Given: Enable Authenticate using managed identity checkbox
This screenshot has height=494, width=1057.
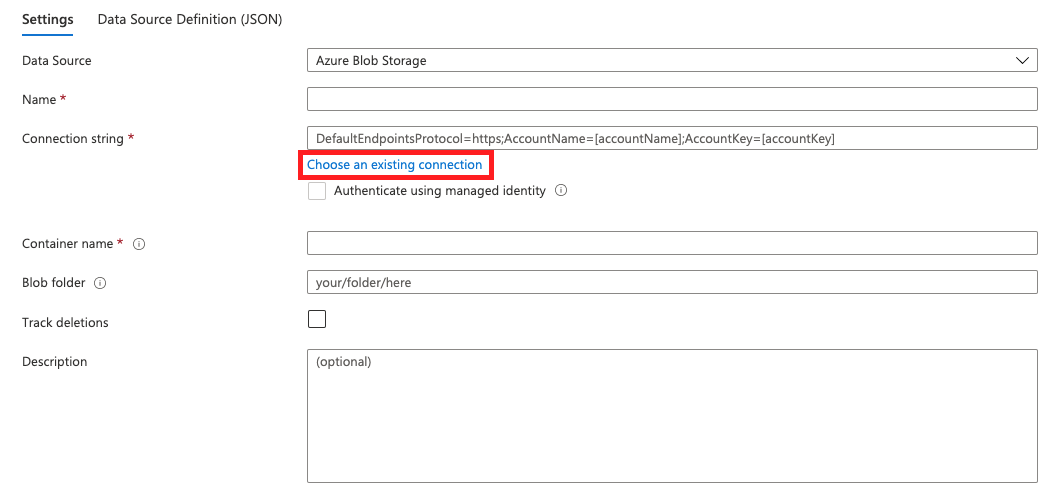Looking at the screenshot, I should [317, 191].
